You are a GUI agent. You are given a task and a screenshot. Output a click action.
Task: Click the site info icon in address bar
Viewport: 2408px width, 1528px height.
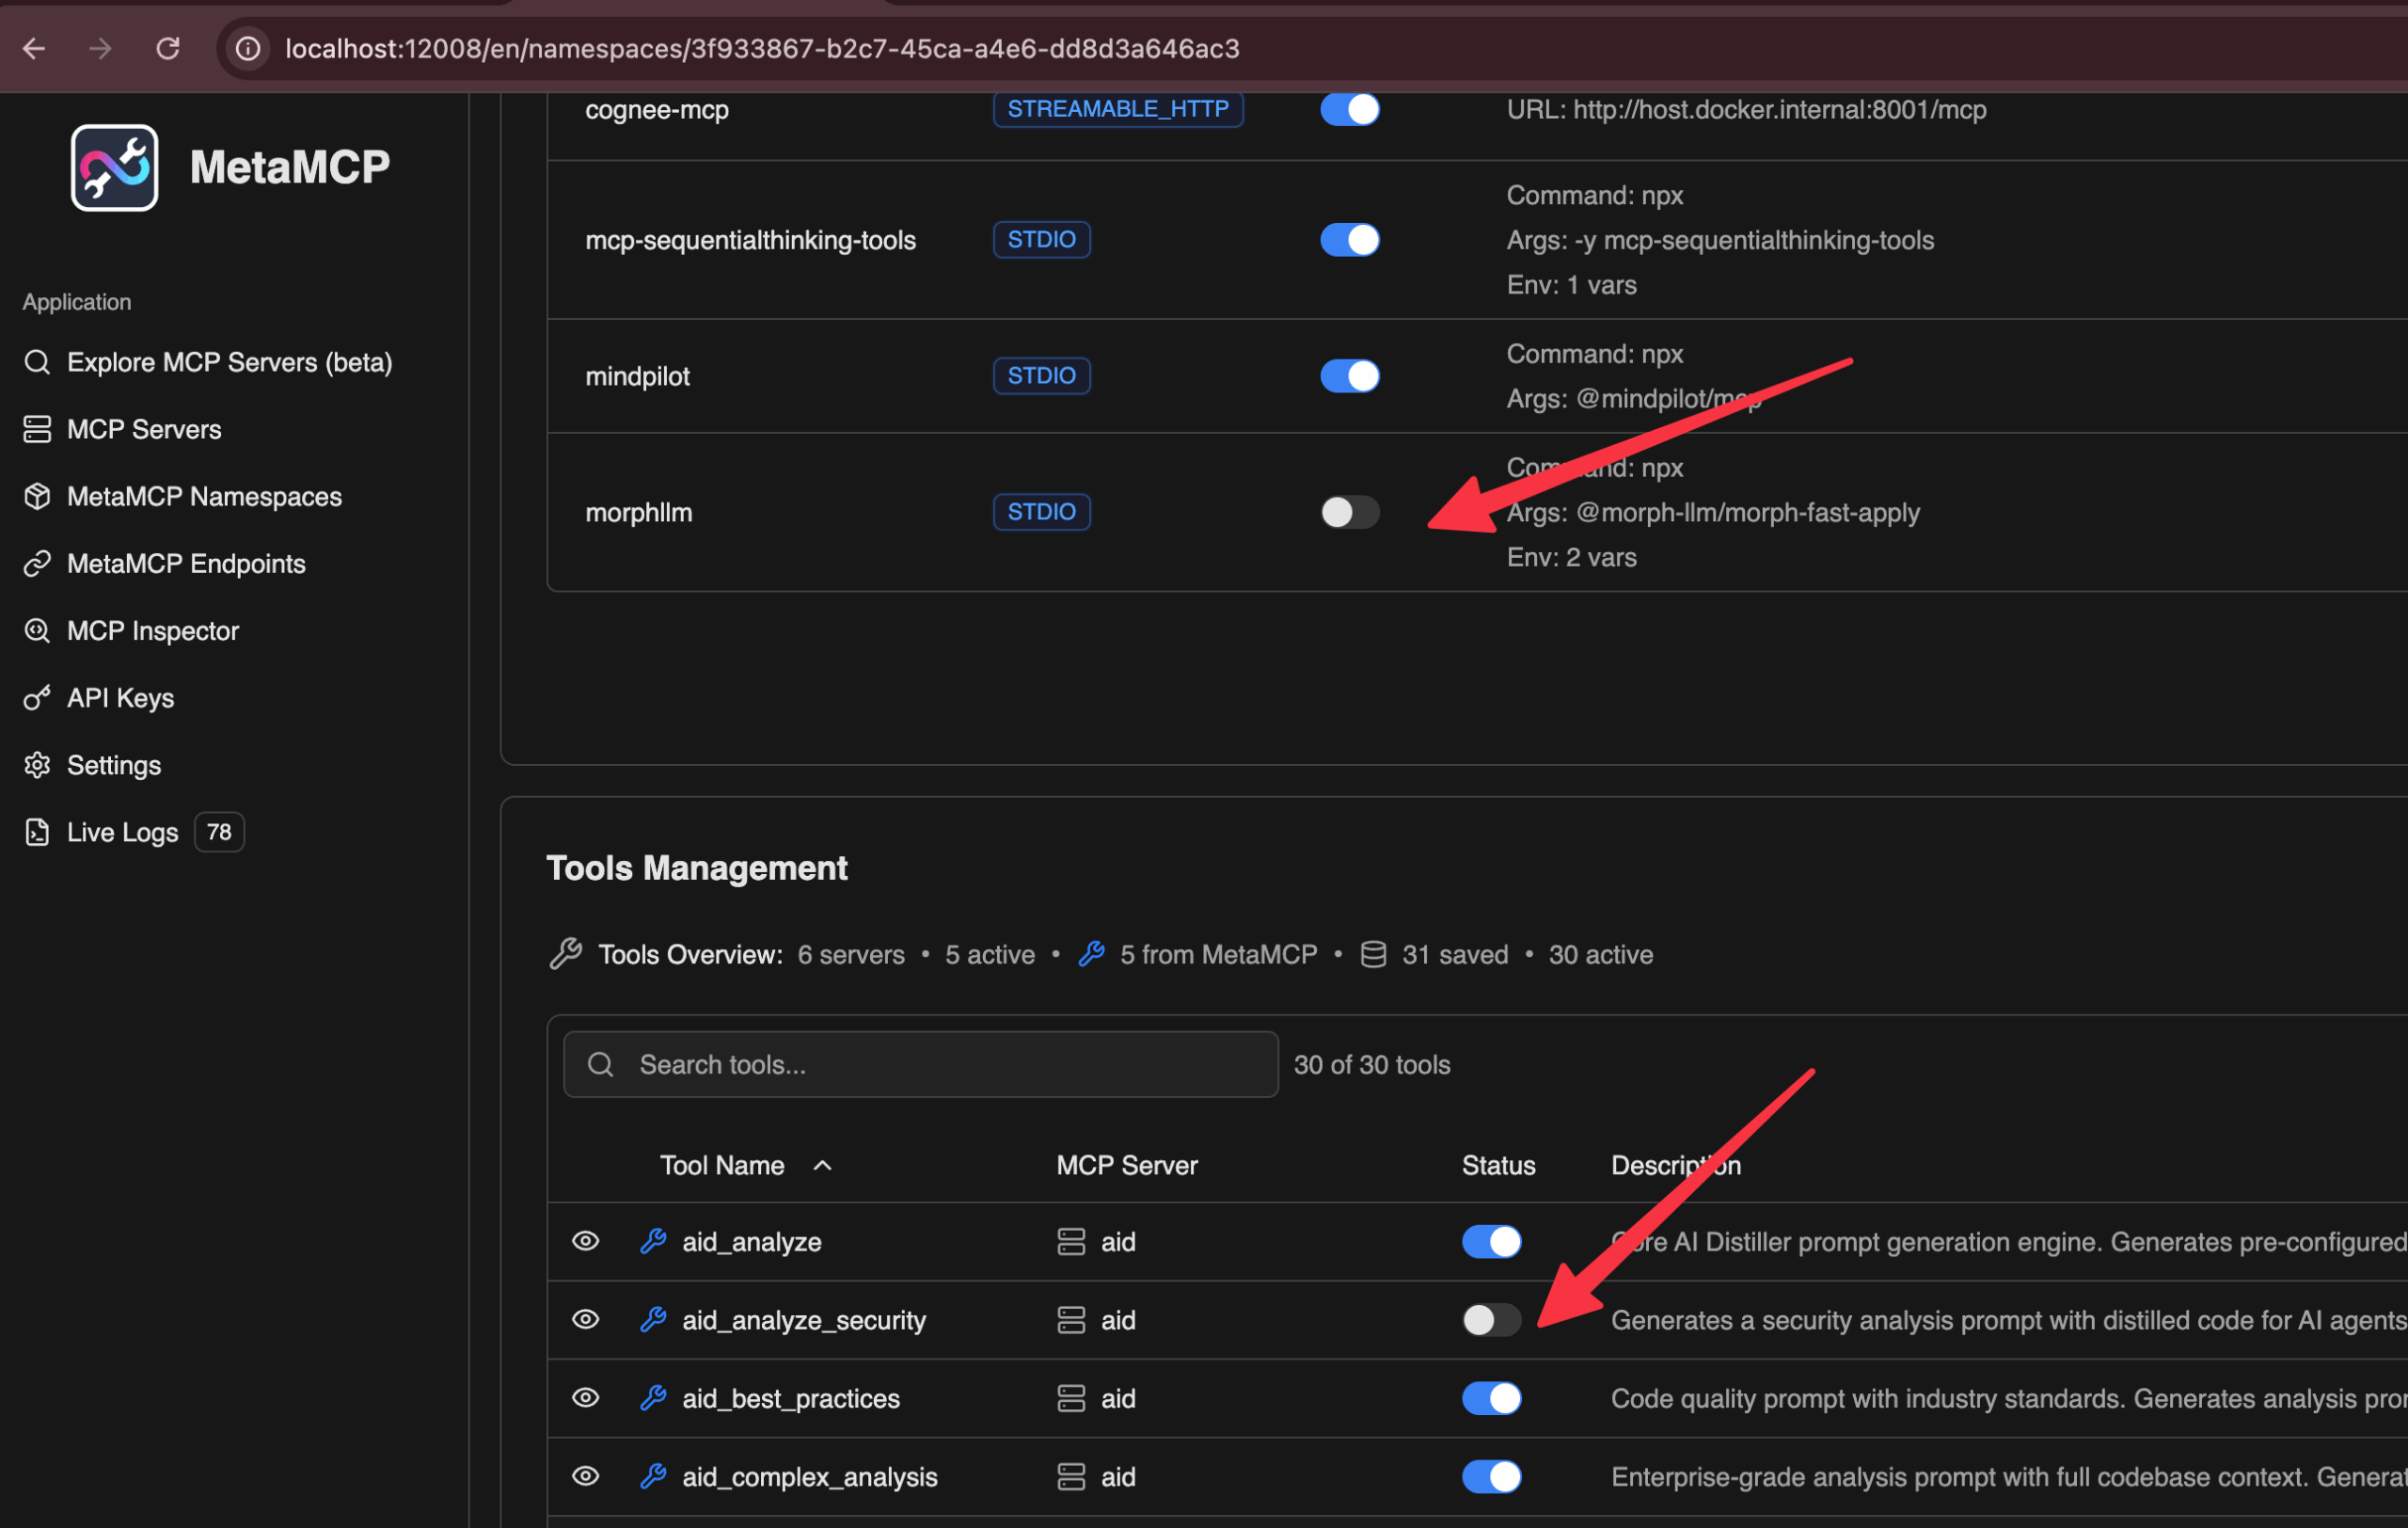tap(248, 48)
